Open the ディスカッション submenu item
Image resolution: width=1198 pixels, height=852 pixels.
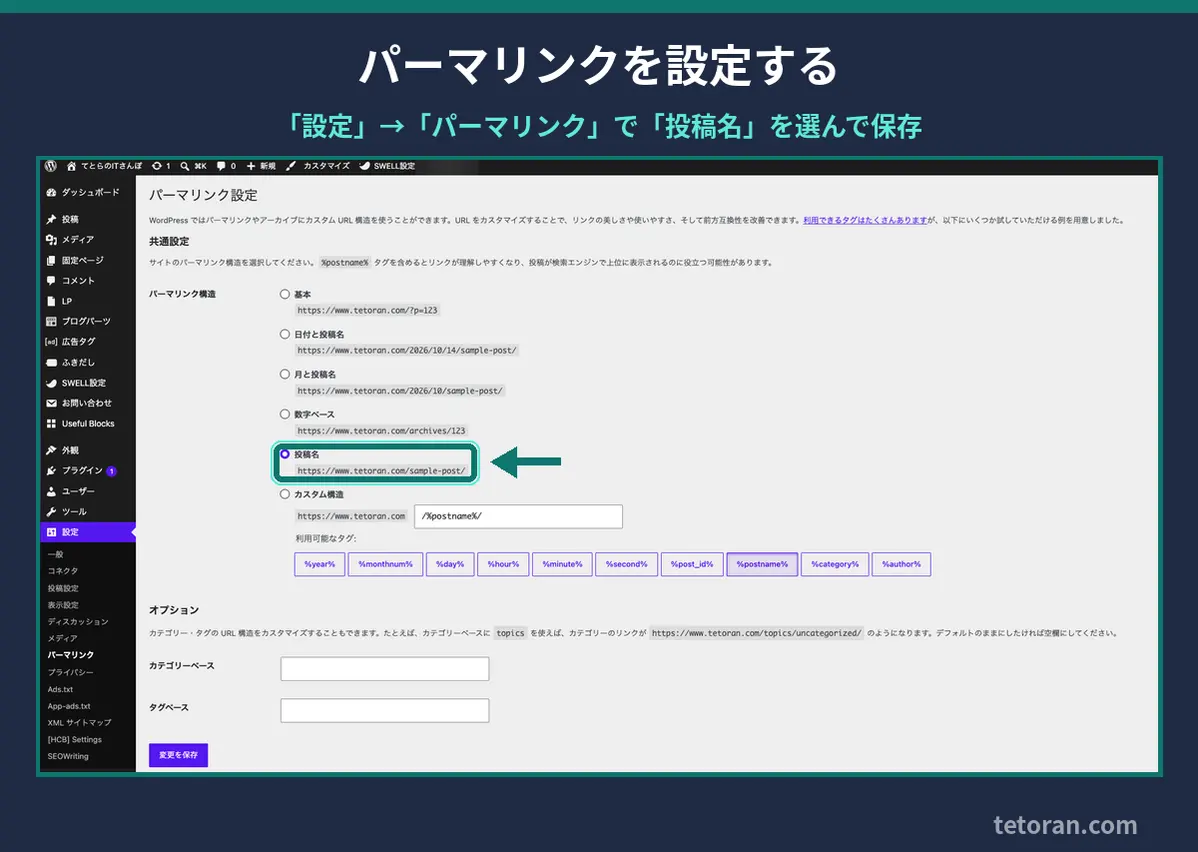click(x=78, y=622)
